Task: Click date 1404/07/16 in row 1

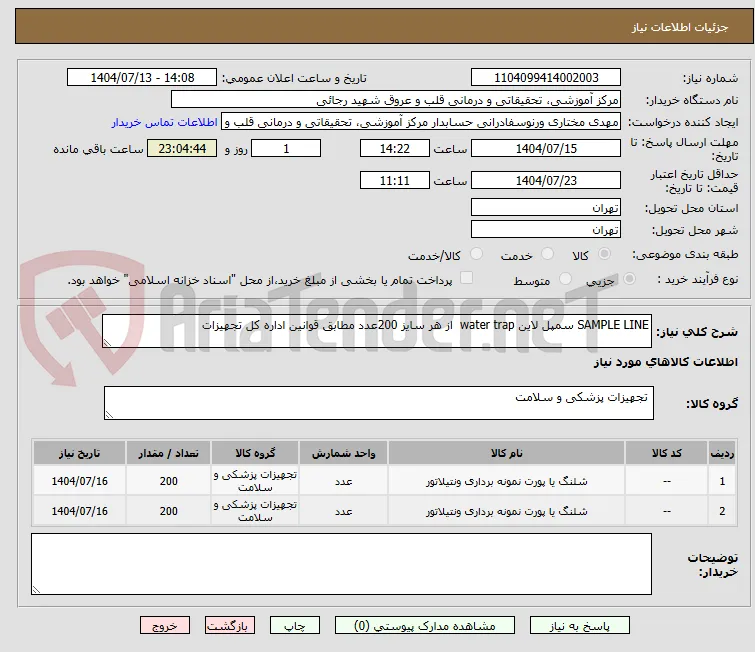Action: (x=79, y=481)
